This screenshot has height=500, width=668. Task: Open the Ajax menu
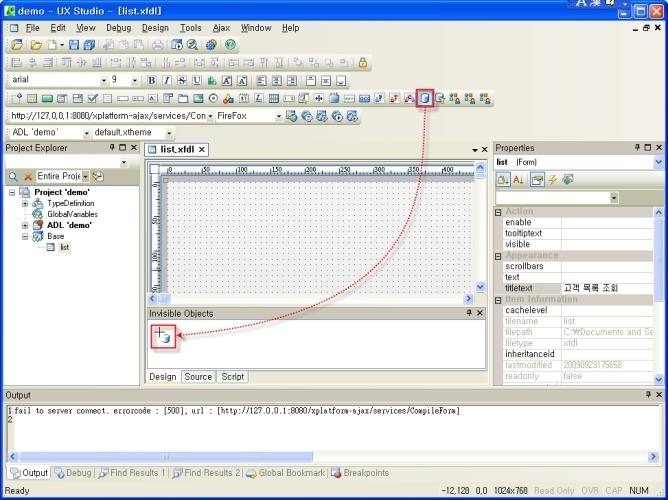click(x=221, y=28)
